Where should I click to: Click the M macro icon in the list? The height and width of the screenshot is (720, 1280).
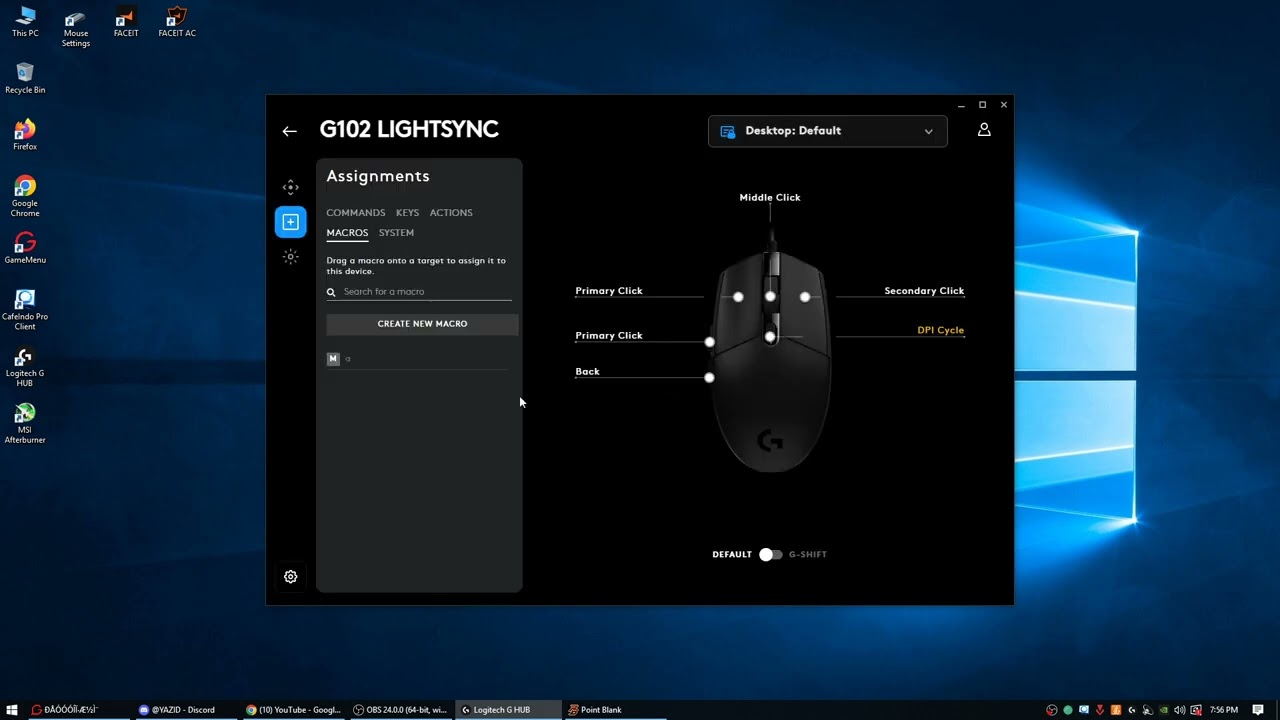(x=333, y=358)
